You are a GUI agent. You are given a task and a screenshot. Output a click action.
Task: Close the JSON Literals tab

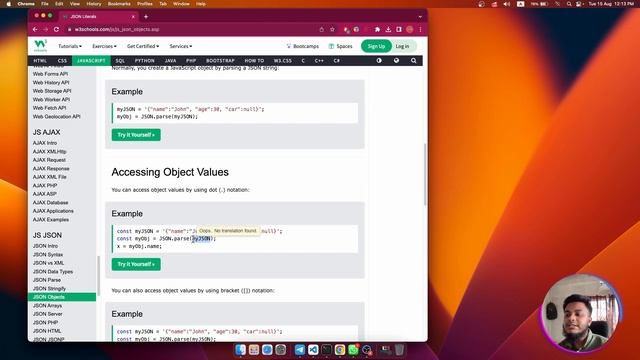(x=133, y=17)
